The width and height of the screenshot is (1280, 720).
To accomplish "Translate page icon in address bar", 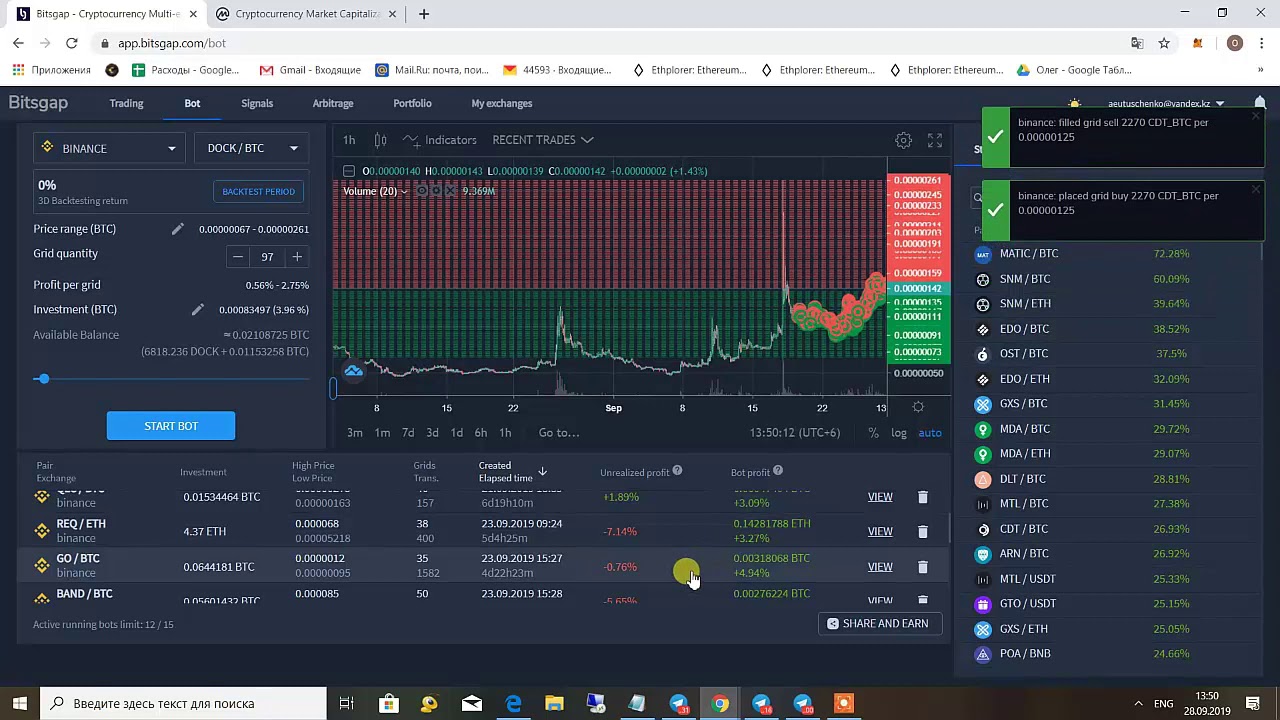I will (1137, 43).
